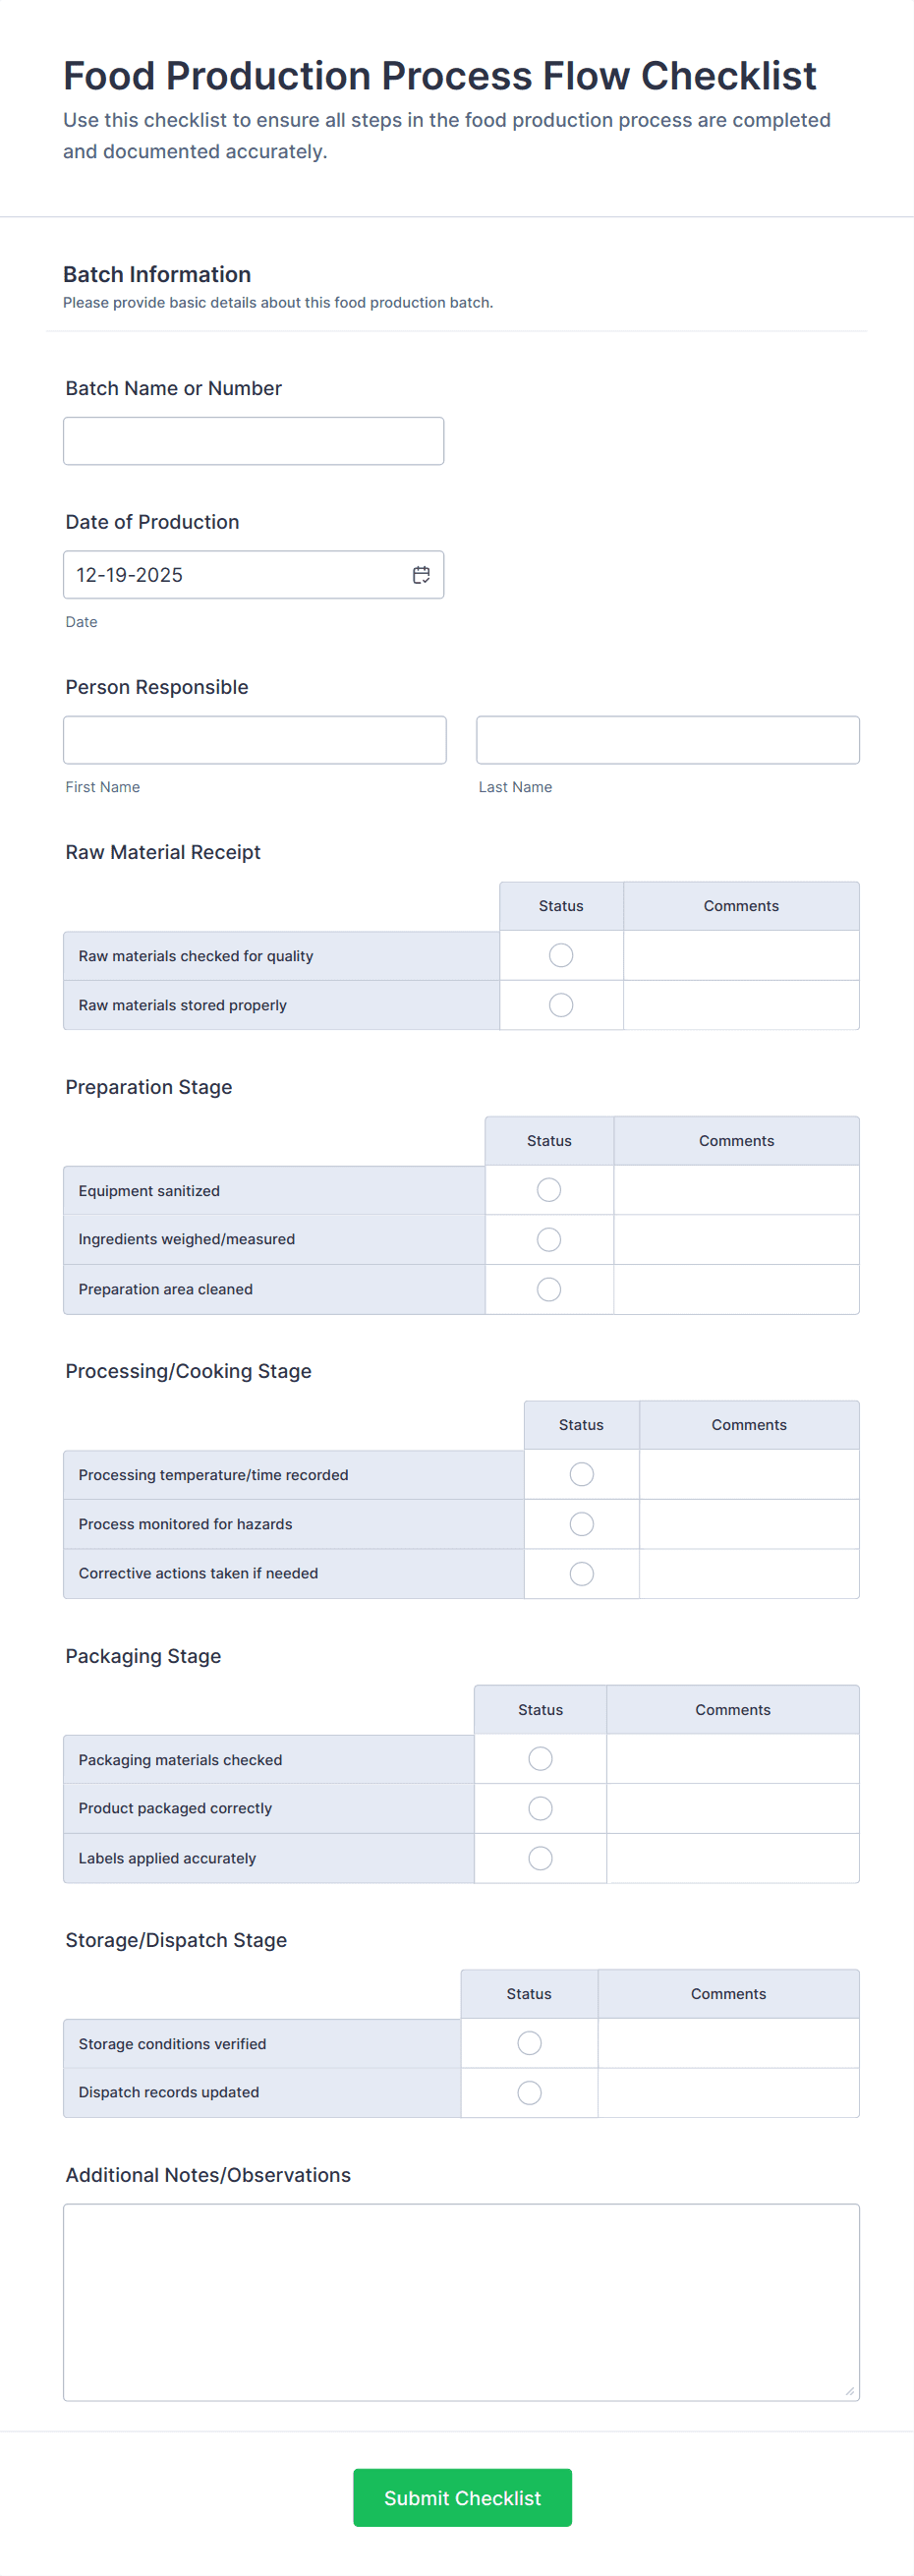Click the Additional Notes/Observations text area
The image size is (914, 2576).
pyautogui.click(x=461, y=2302)
